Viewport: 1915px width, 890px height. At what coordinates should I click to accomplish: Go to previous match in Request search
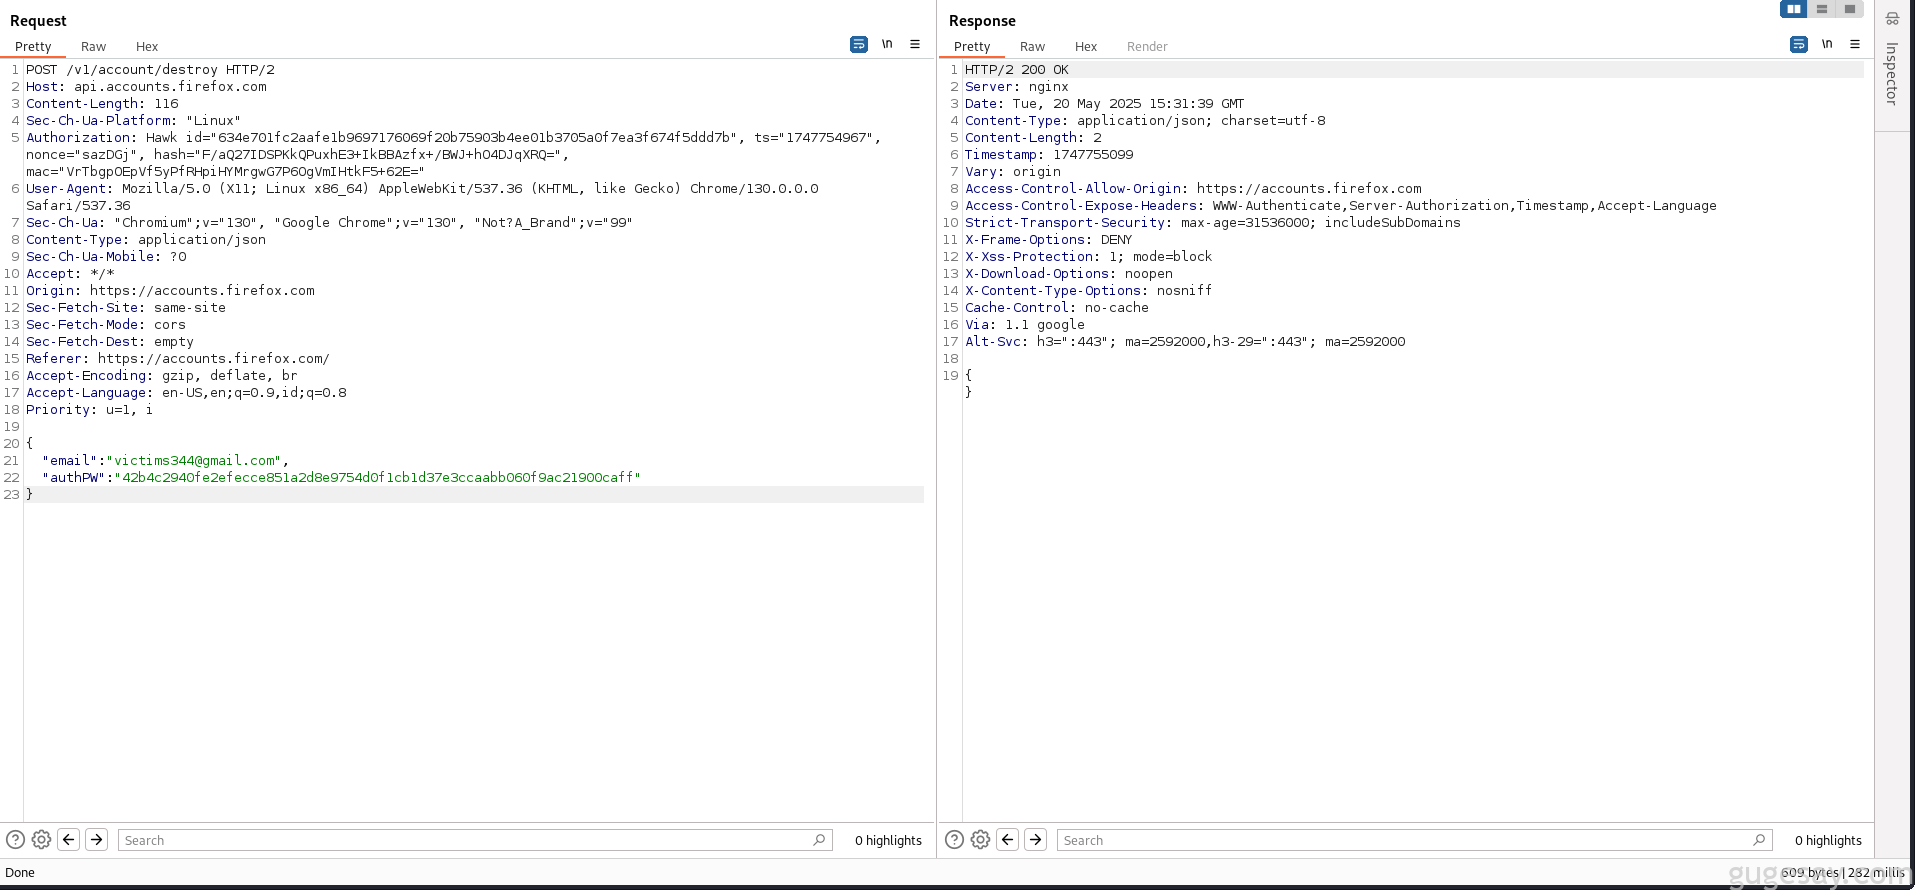coord(69,840)
